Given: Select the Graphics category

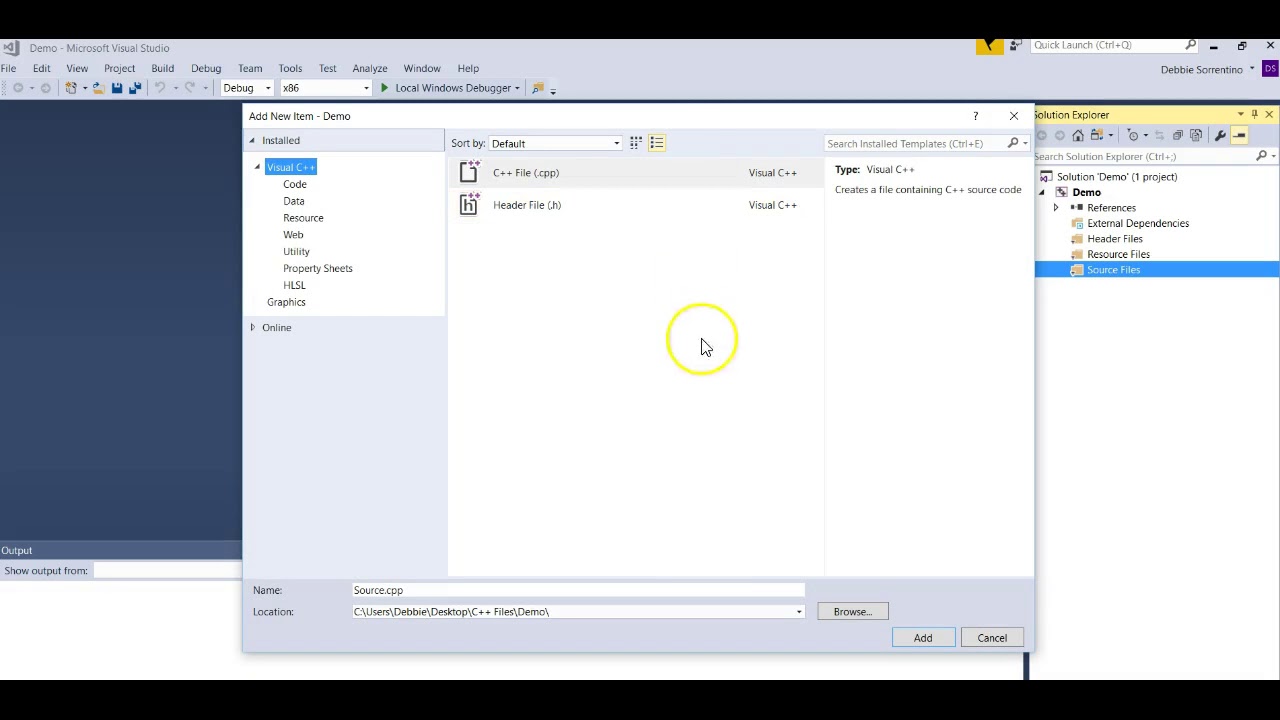Looking at the screenshot, I should tap(286, 302).
